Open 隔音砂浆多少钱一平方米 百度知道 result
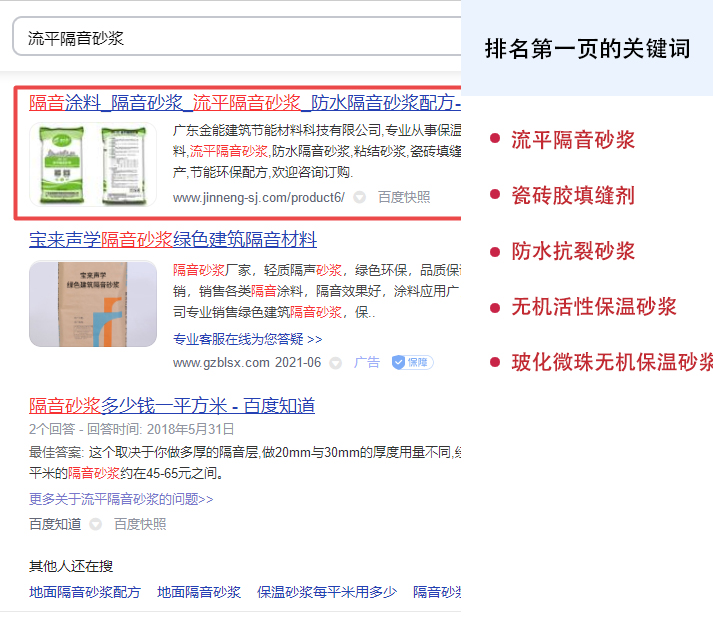713x637 pixels. pyautogui.click(x=172, y=405)
